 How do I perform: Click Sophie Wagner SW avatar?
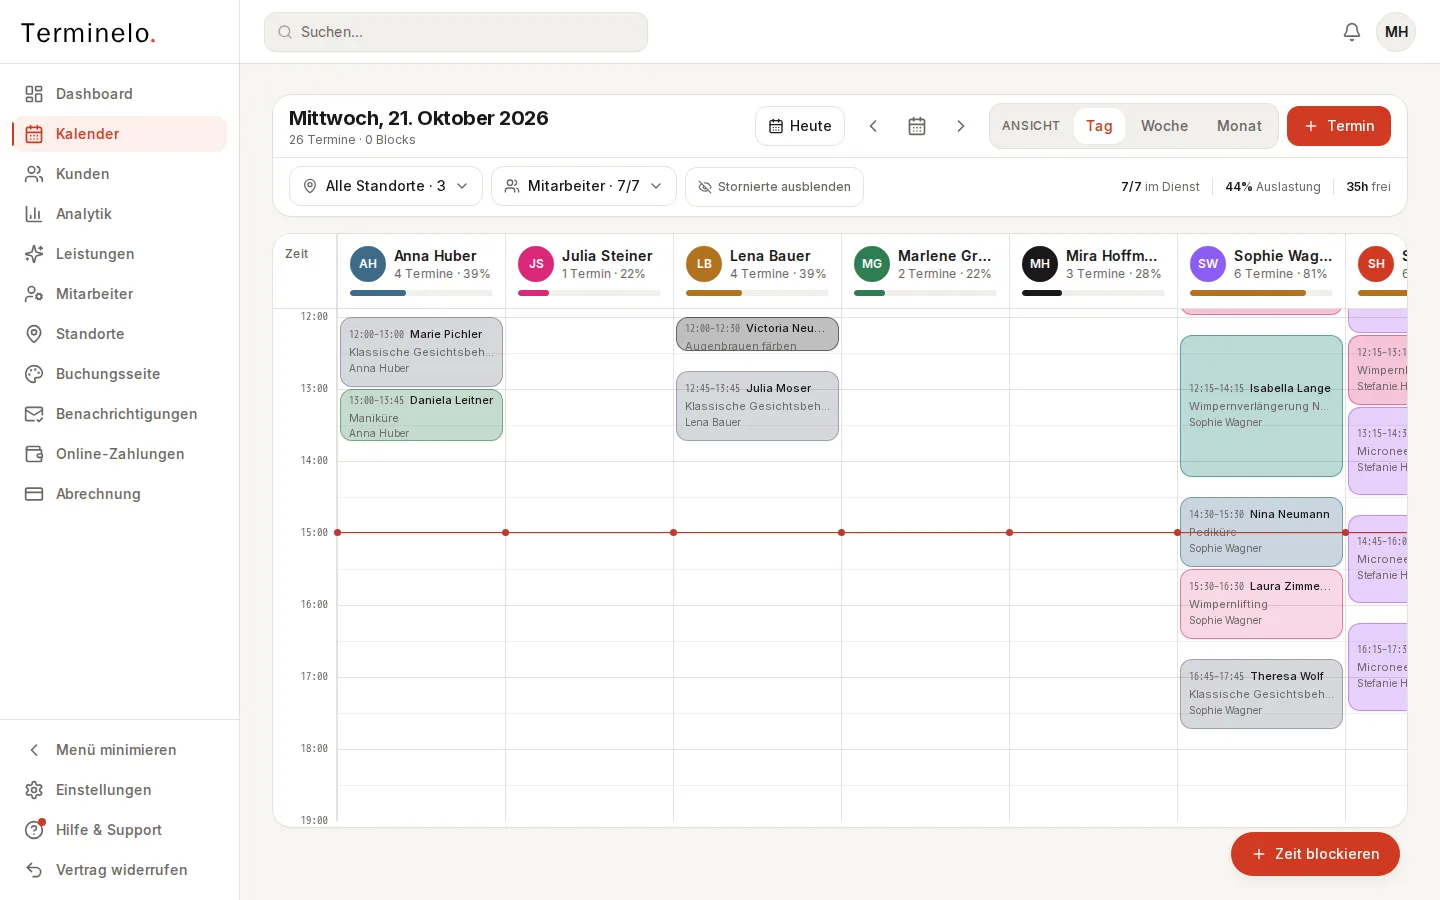(1208, 264)
